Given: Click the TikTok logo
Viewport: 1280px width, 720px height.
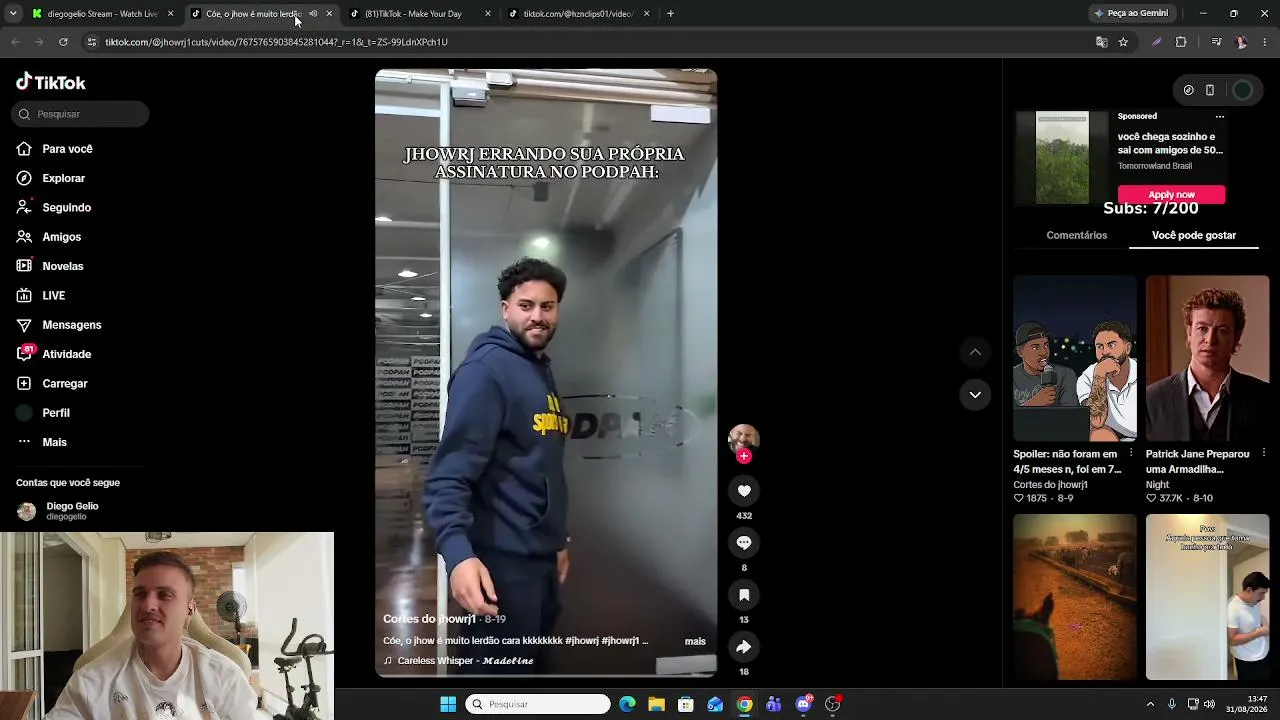Looking at the screenshot, I should click(51, 82).
